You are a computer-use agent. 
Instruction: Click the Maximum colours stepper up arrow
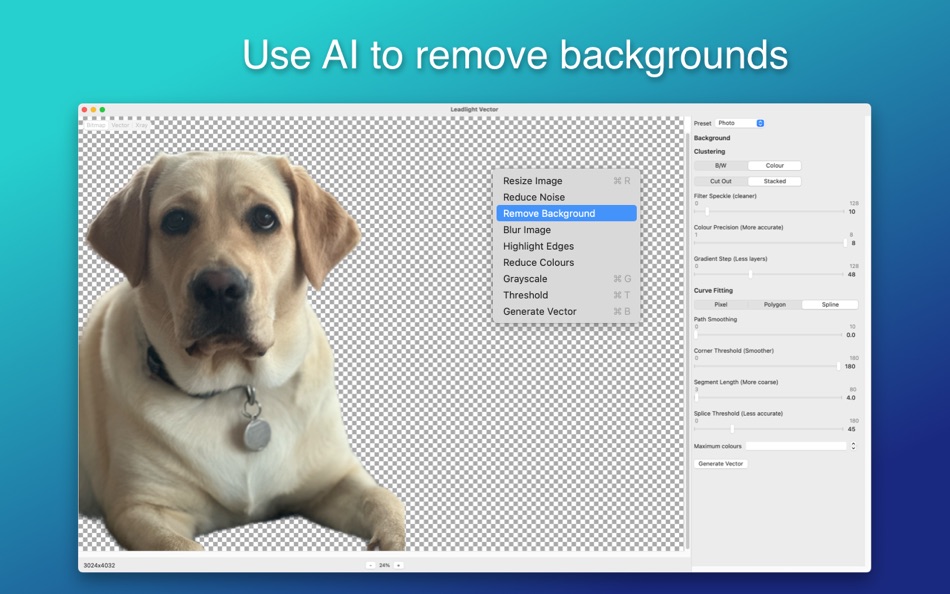[851, 441]
